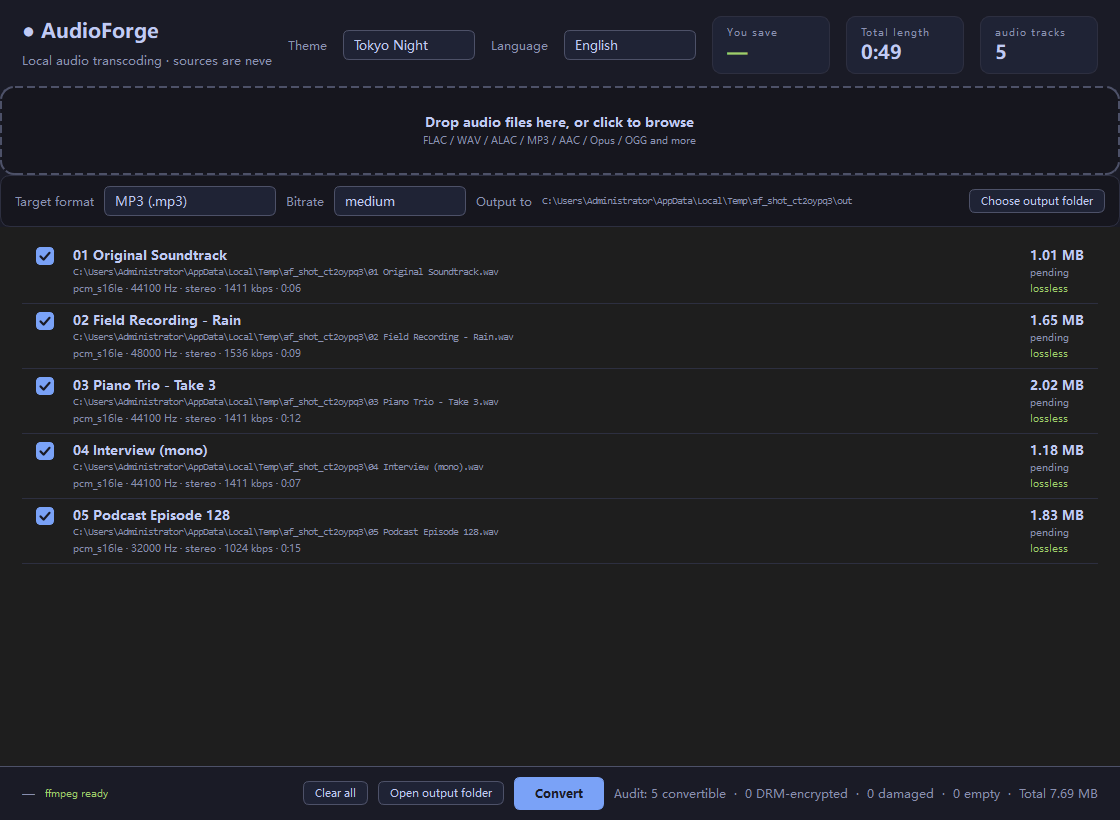Viewport: 1120px width, 820px height.
Task: Toggle checkbox for 05 Podcast Episode 128
Action: (x=45, y=516)
